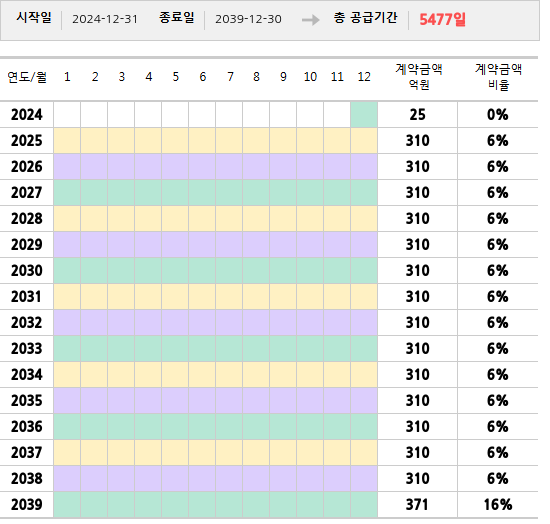Select the 2028 year row label
This screenshot has width=550, height=524.
[27, 219]
